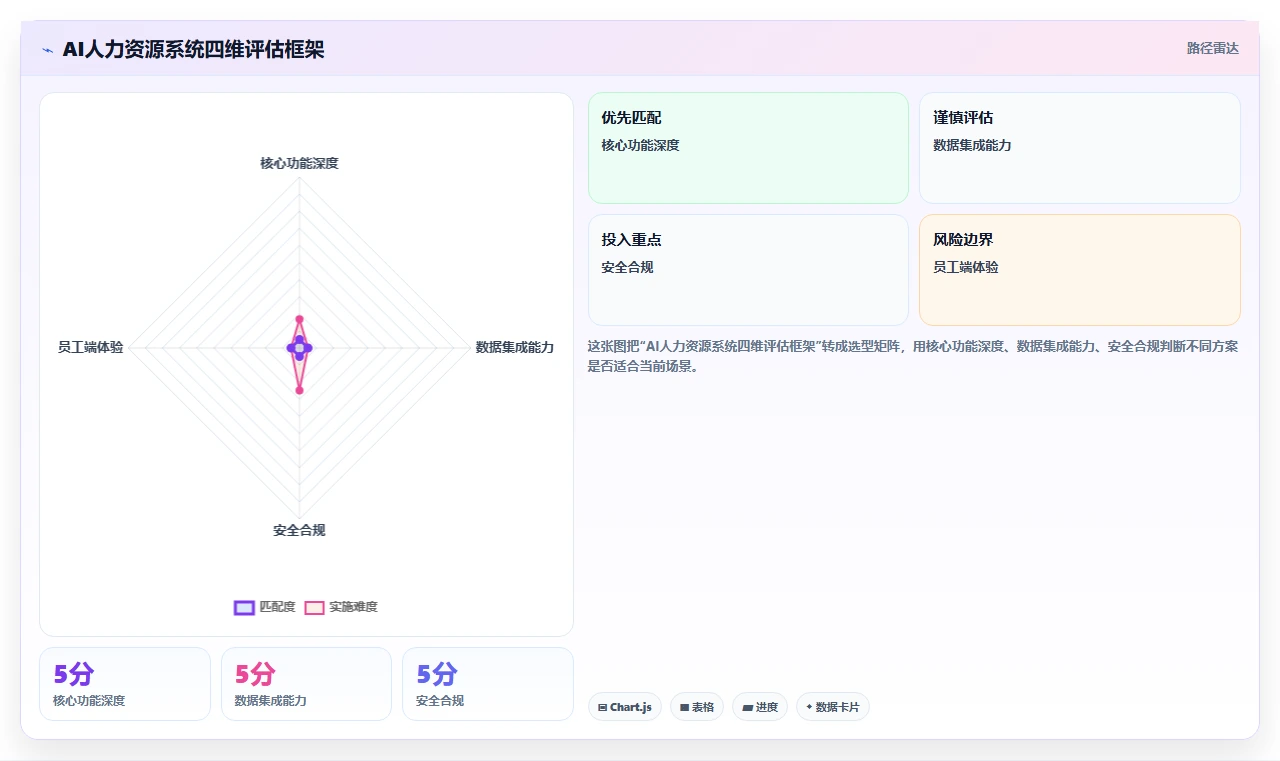Click 数据集成能力 text in 谨慎评估 card

point(972,145)
